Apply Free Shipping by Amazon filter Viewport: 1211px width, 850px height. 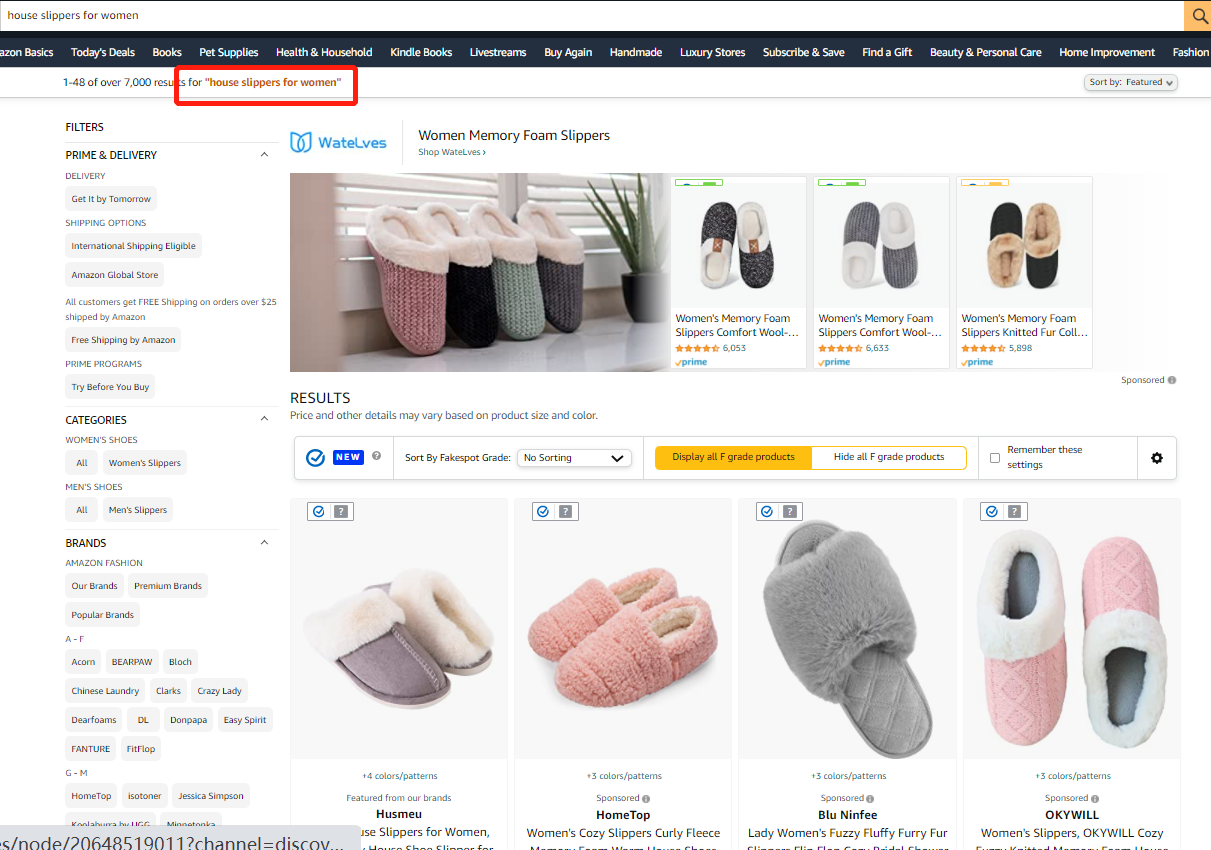coord(123,340)
